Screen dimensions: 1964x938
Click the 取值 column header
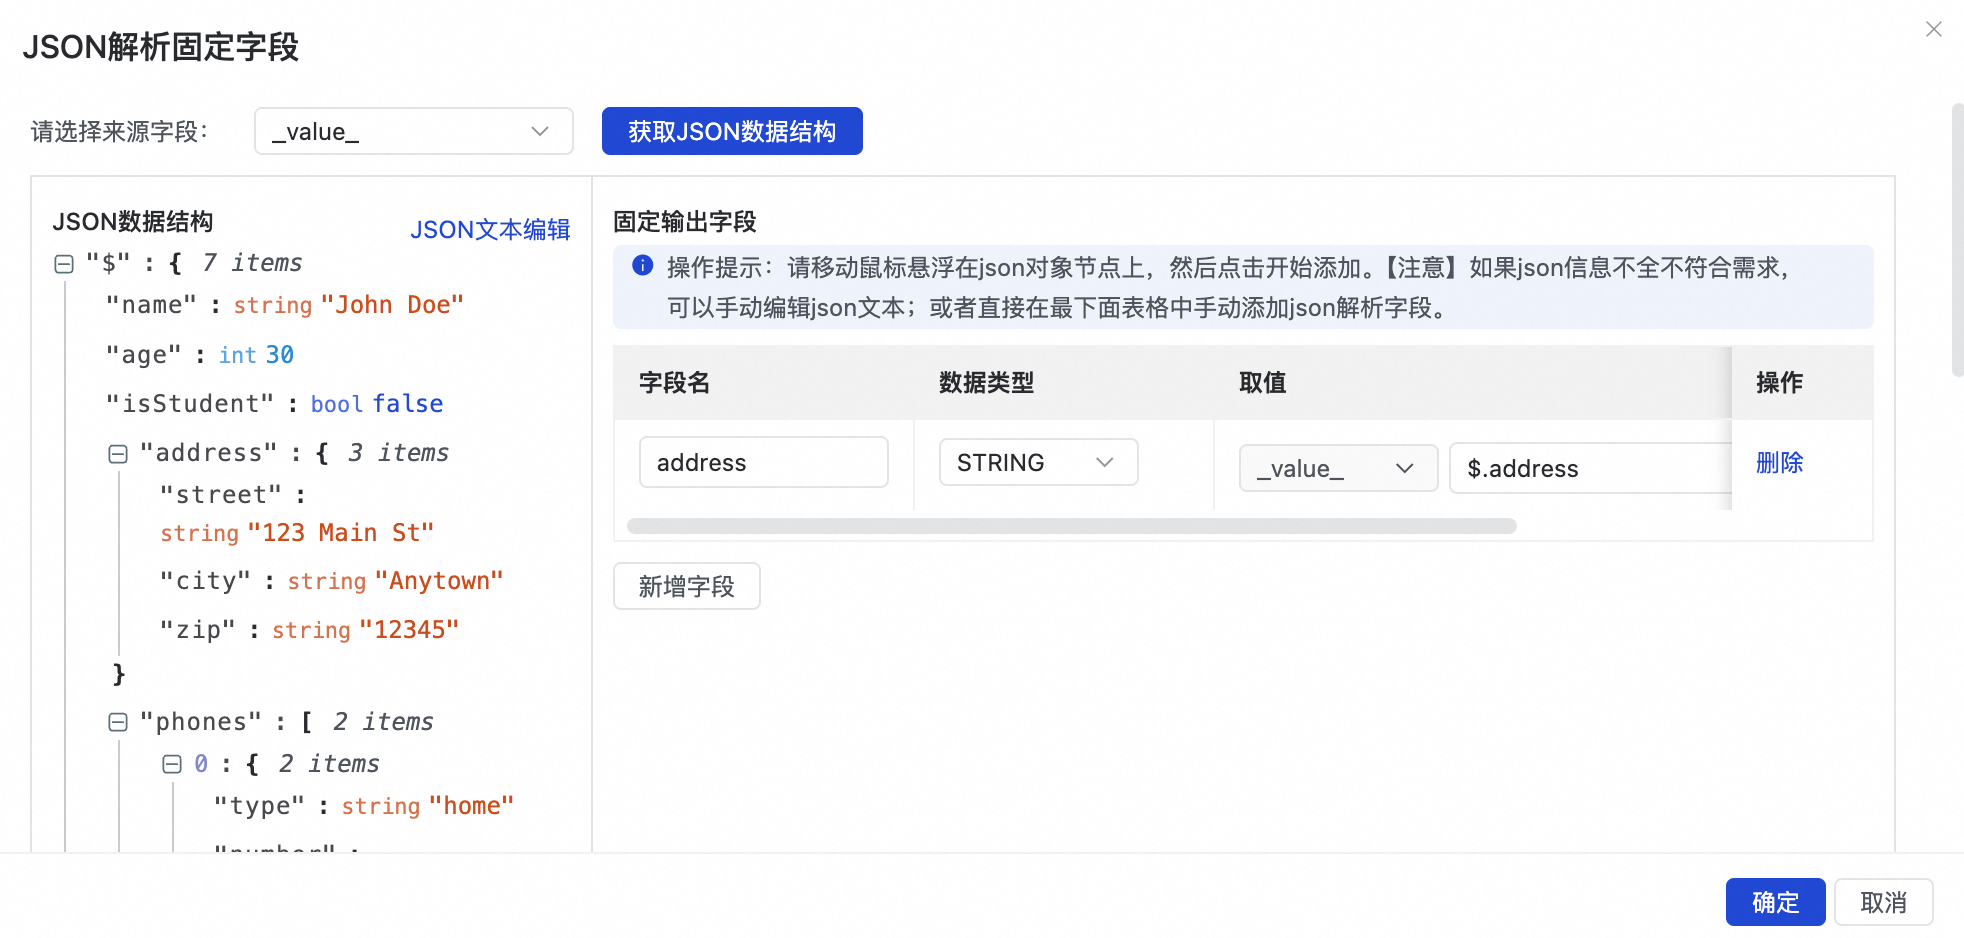[1263, 383]
